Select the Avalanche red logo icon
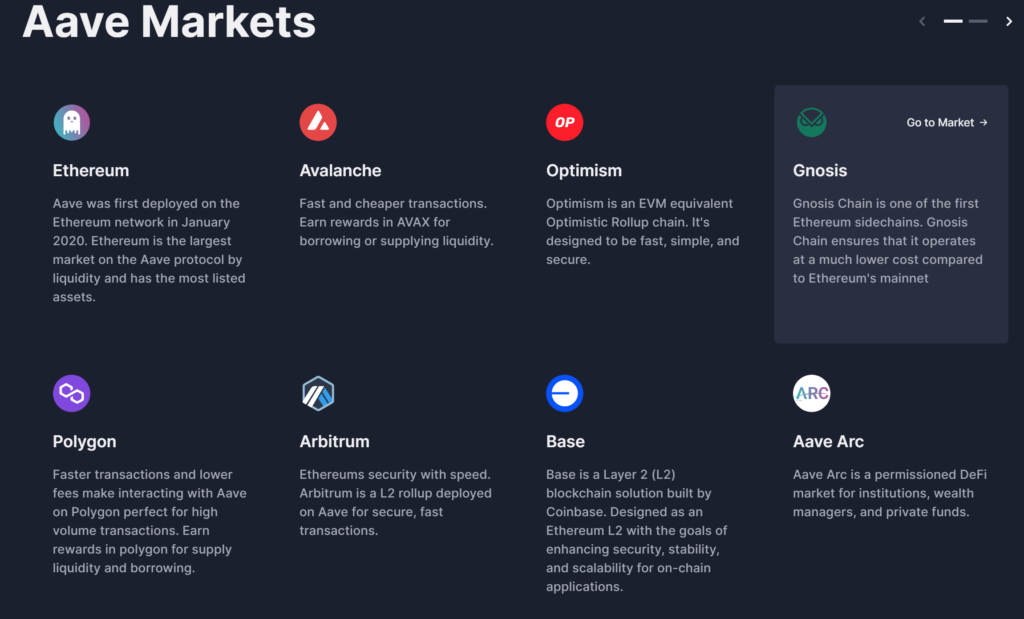Image resolution: width=1024 pixels, height=619 pixels. [x=318, y=122]
